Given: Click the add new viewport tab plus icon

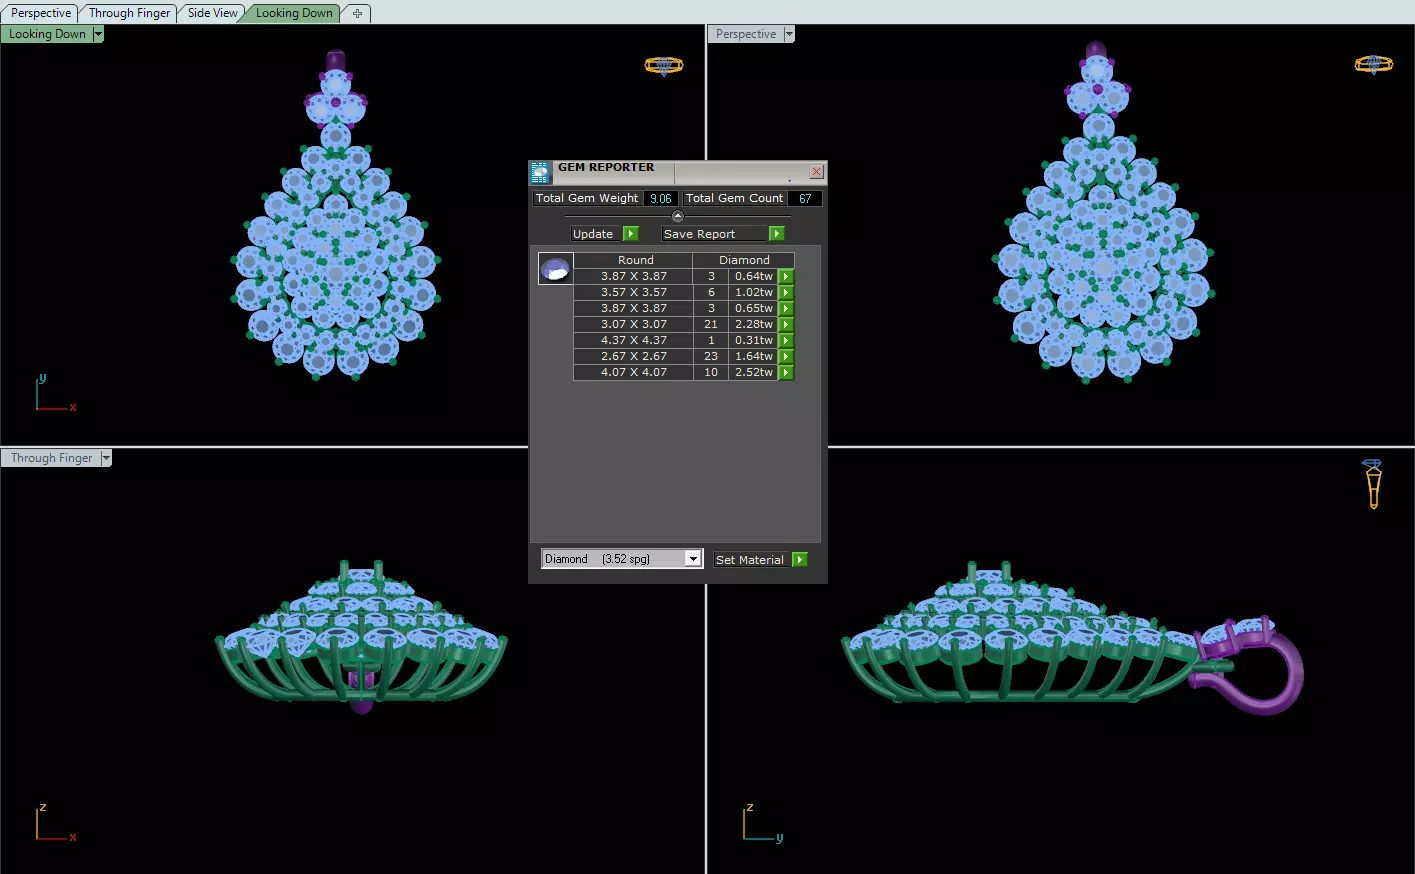Looking at the screenshot, I should [357, 13].
